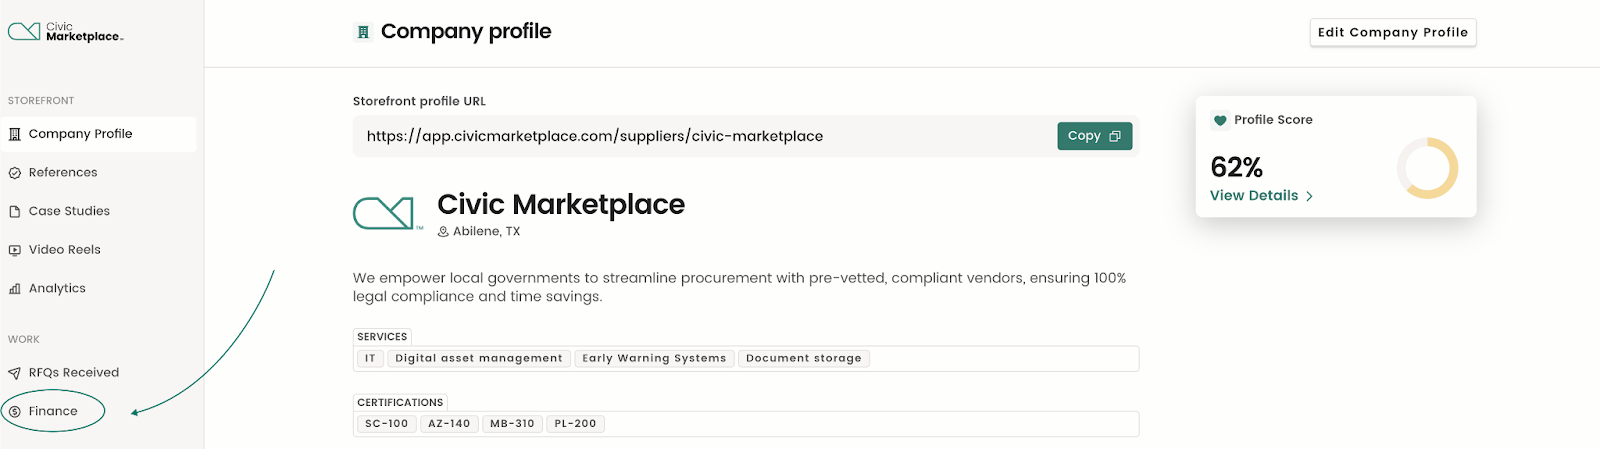Click the PL-200 certification tag
The height and width of the screenshot is (449, 1600).
click(575, 424)
